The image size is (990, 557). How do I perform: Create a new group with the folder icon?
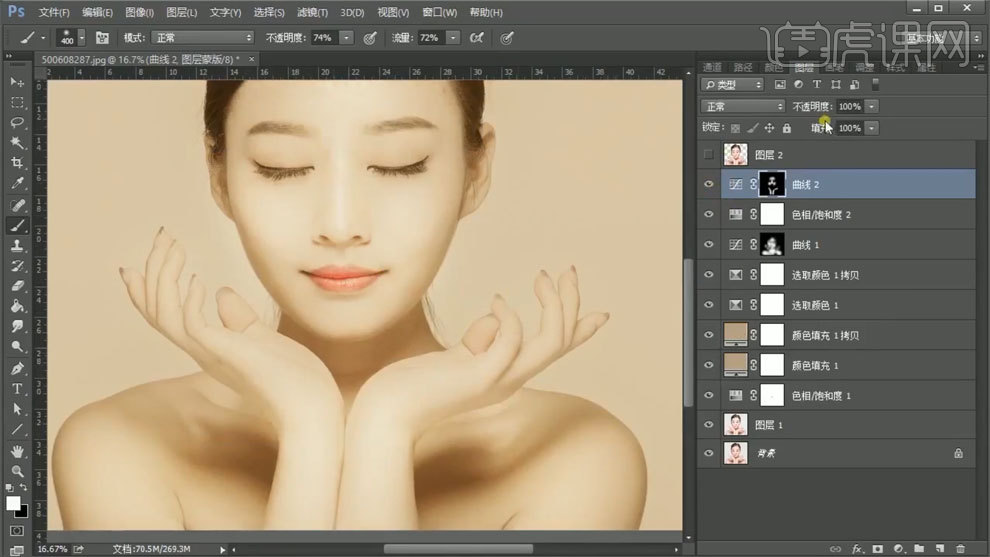tap(919, 549)
